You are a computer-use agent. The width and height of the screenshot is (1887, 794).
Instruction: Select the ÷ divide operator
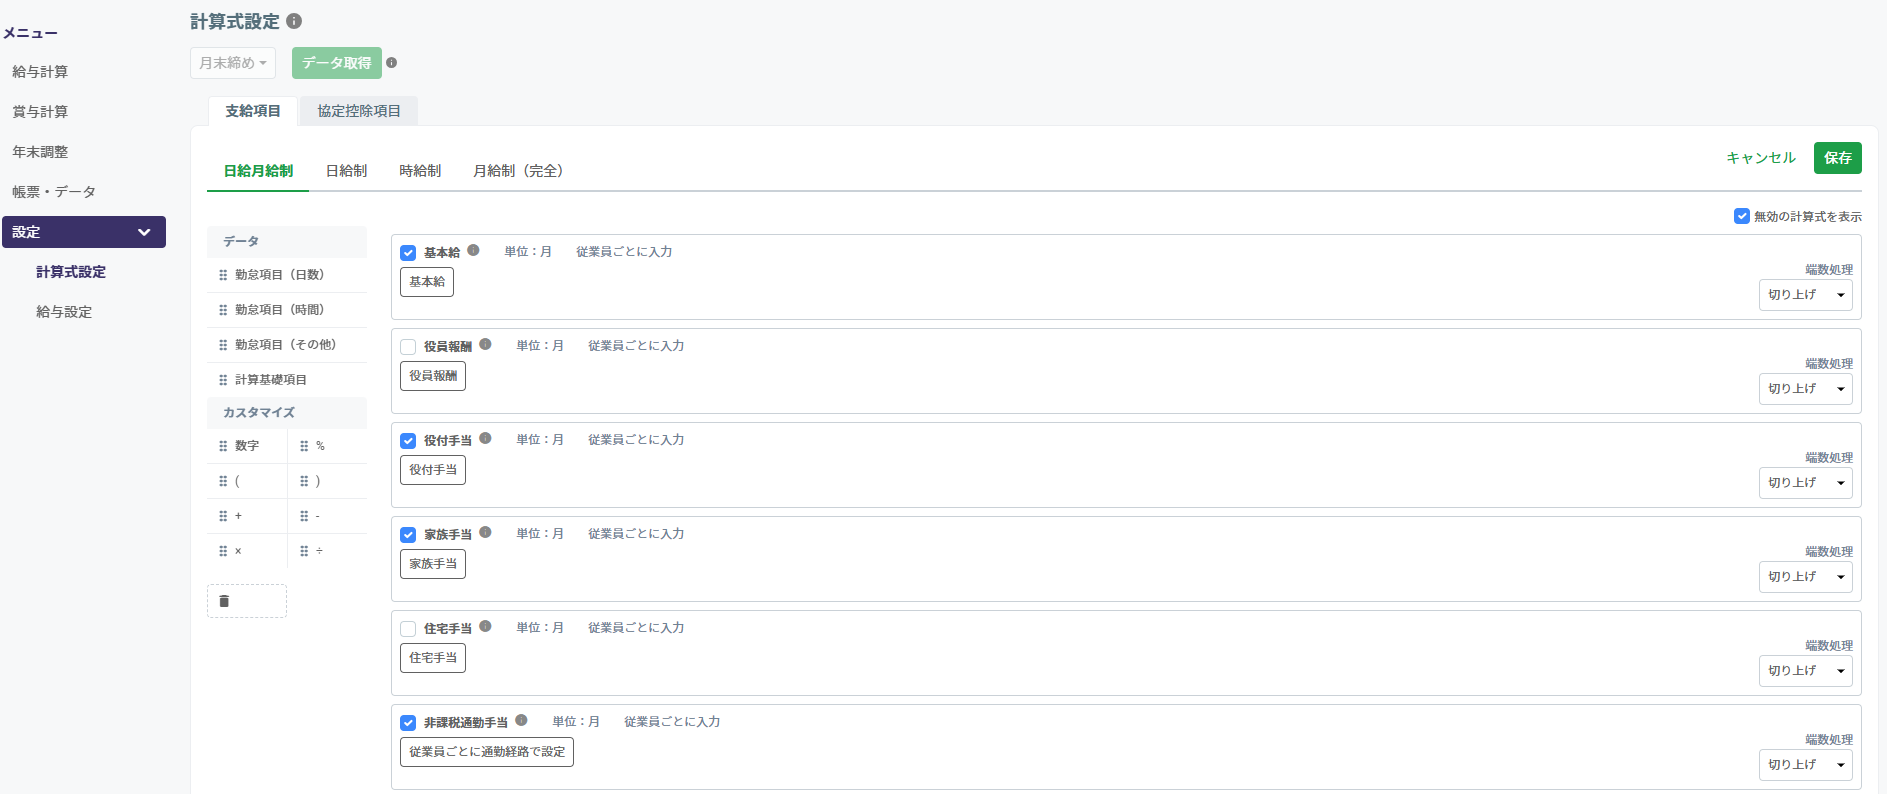point(328,551)
